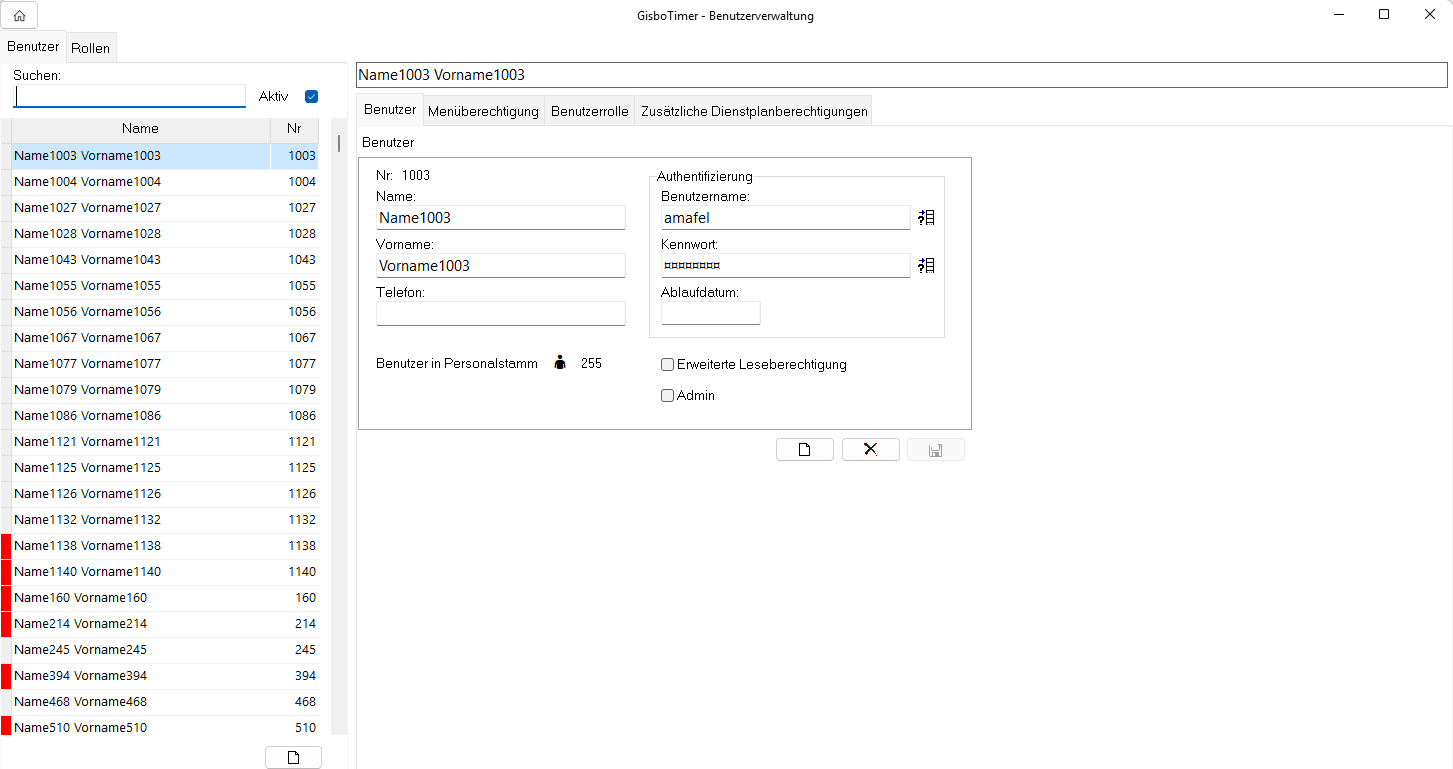Click the red marker beside Name214 row

[5, 624]
